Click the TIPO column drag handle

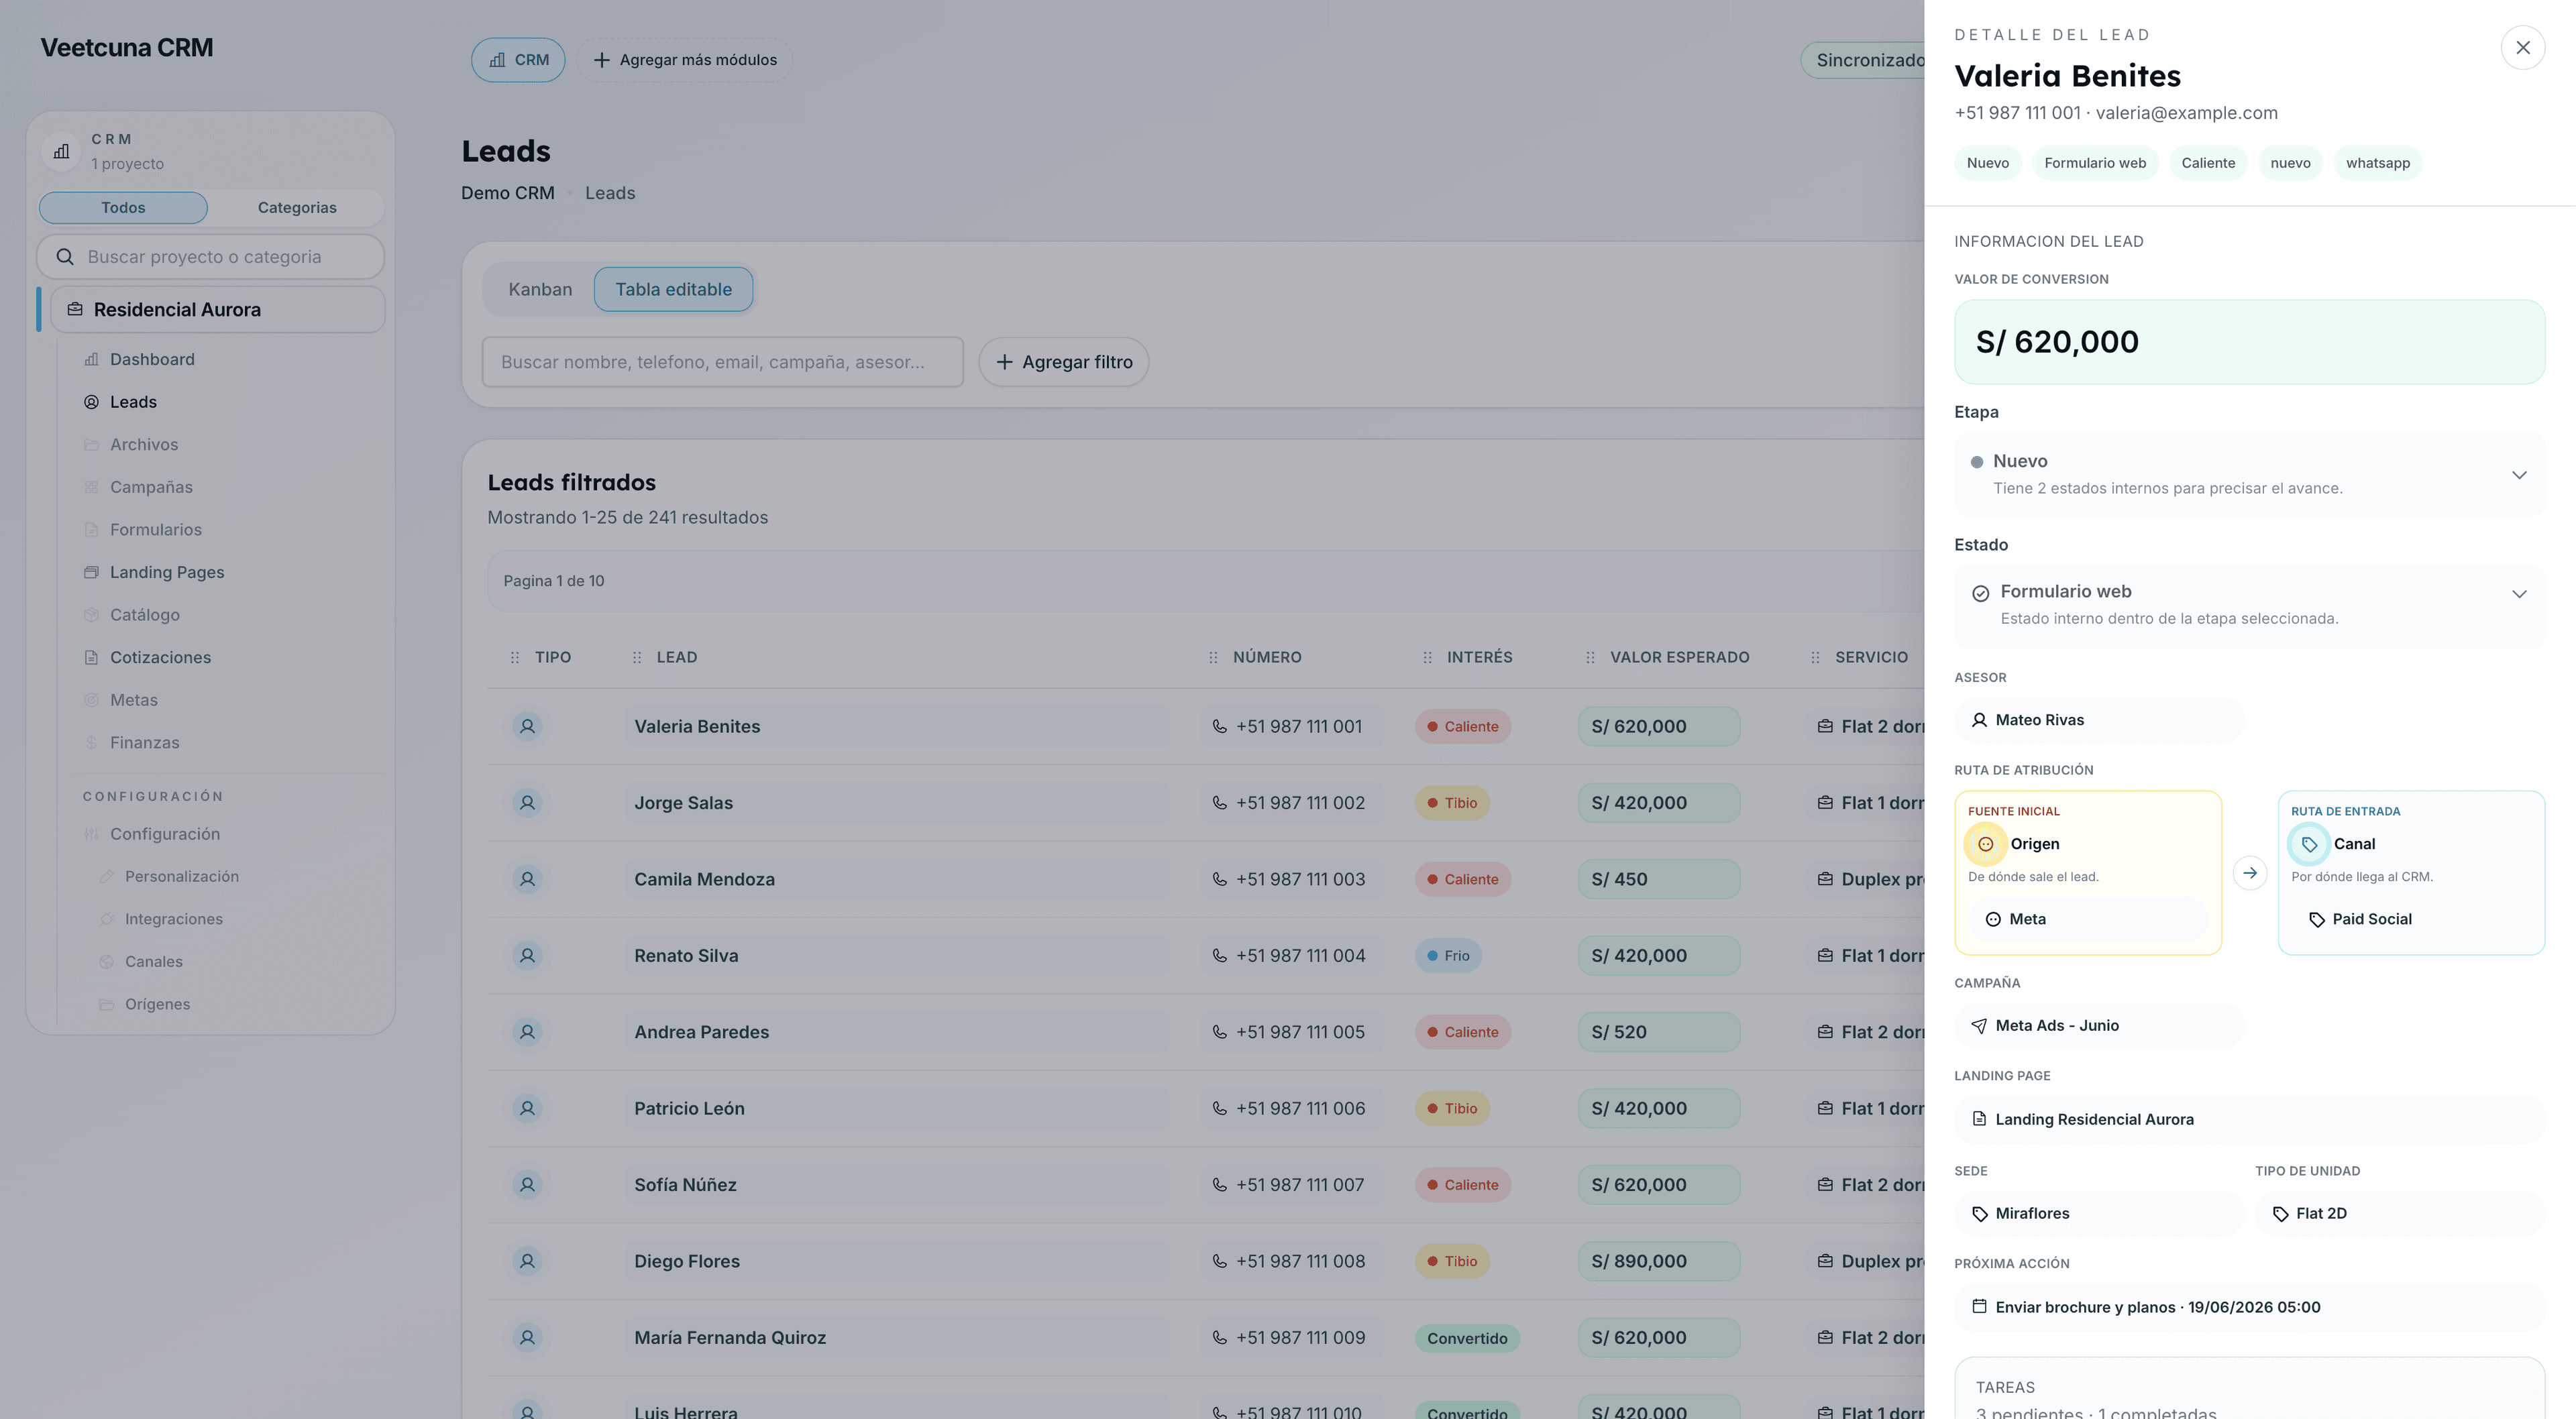(514, 657)
